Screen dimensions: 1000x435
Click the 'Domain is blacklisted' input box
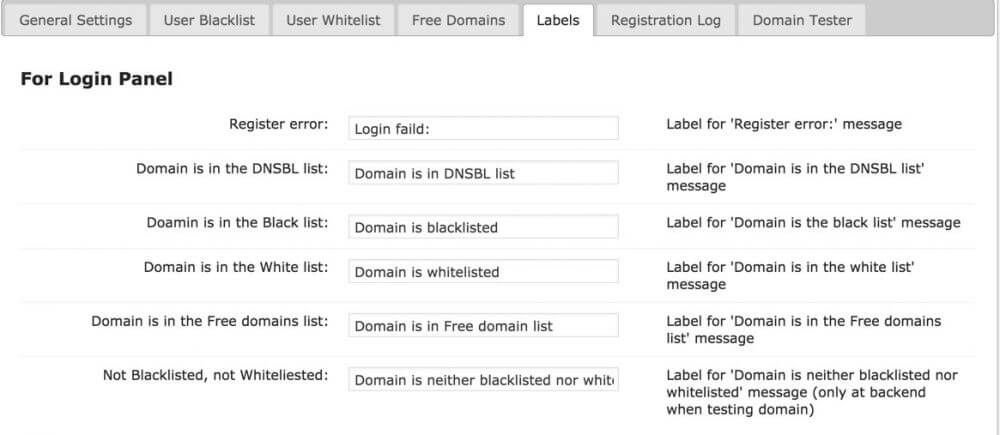[483, 227]
